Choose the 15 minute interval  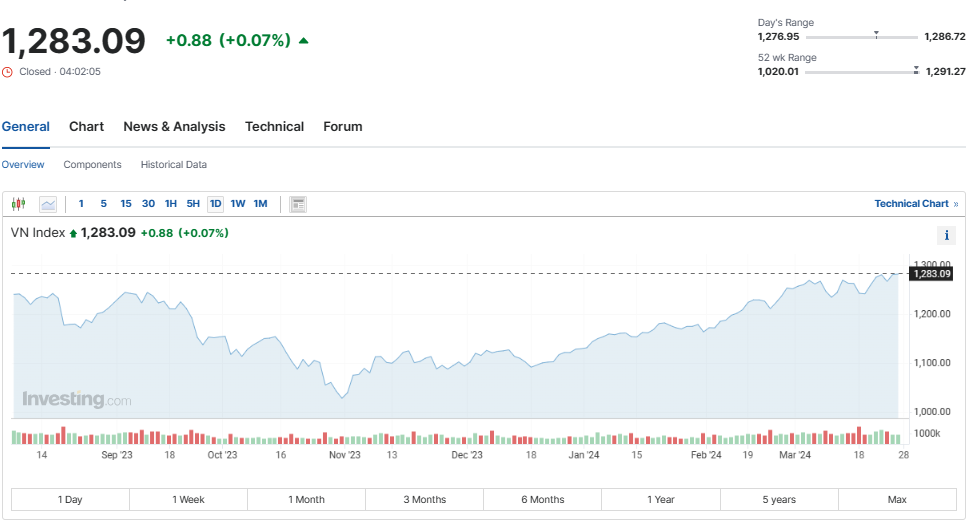(126, 204)
